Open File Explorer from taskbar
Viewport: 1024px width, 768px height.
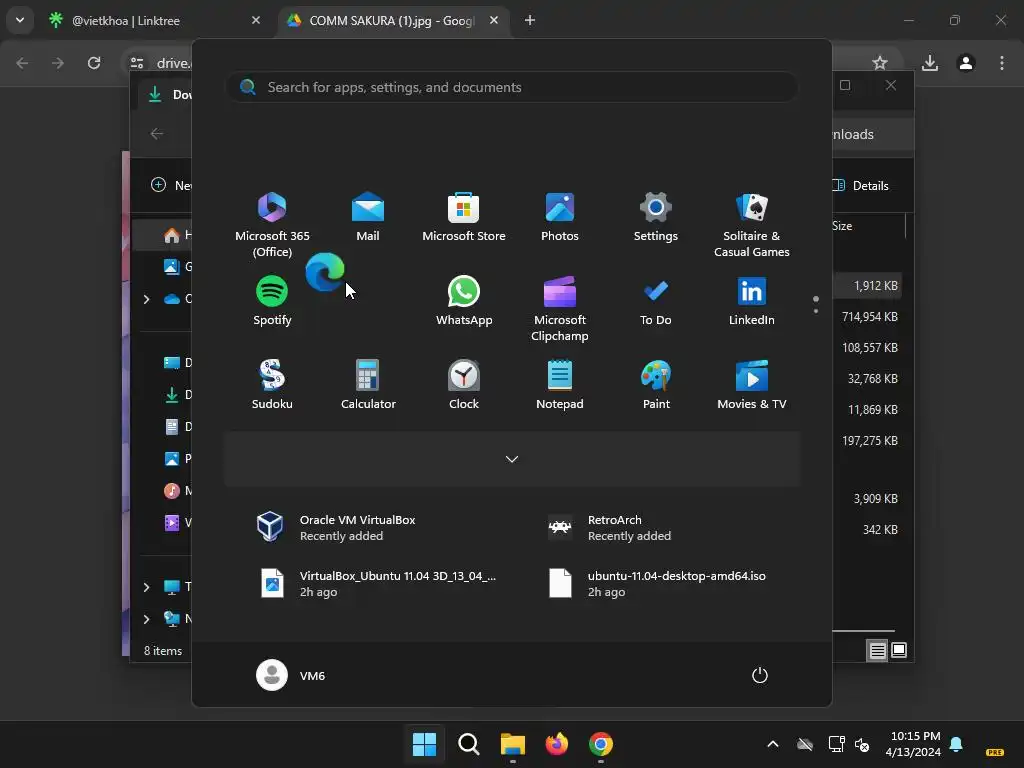pyautogui.click(x=513, y=744)
